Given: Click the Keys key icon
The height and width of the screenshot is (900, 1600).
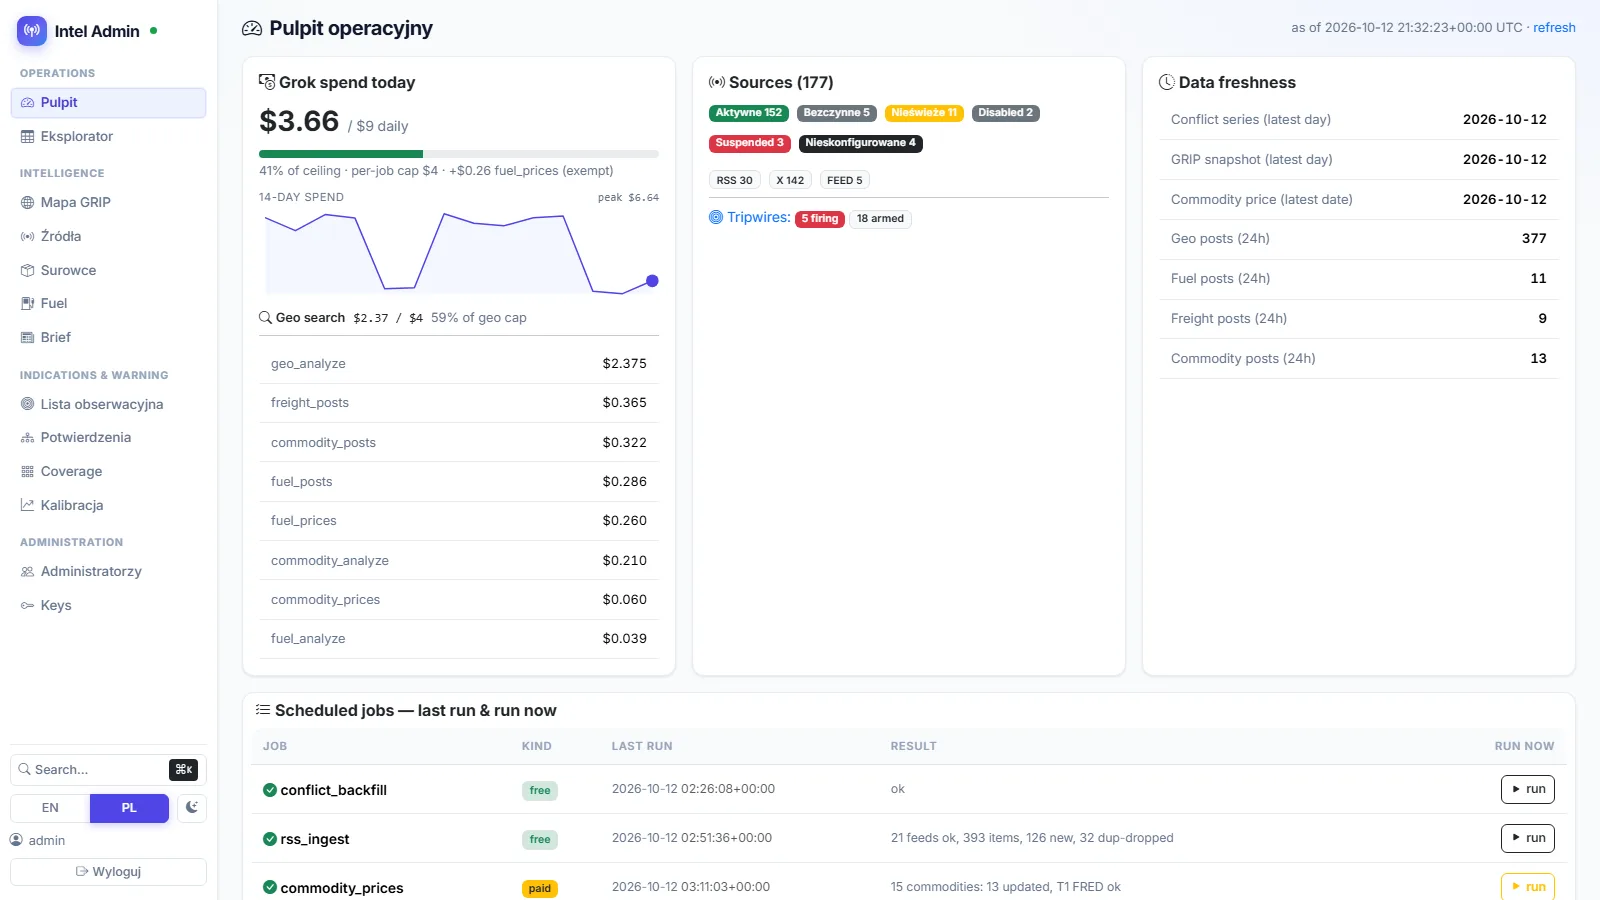Looking at the screenshot, I should 27,605.
